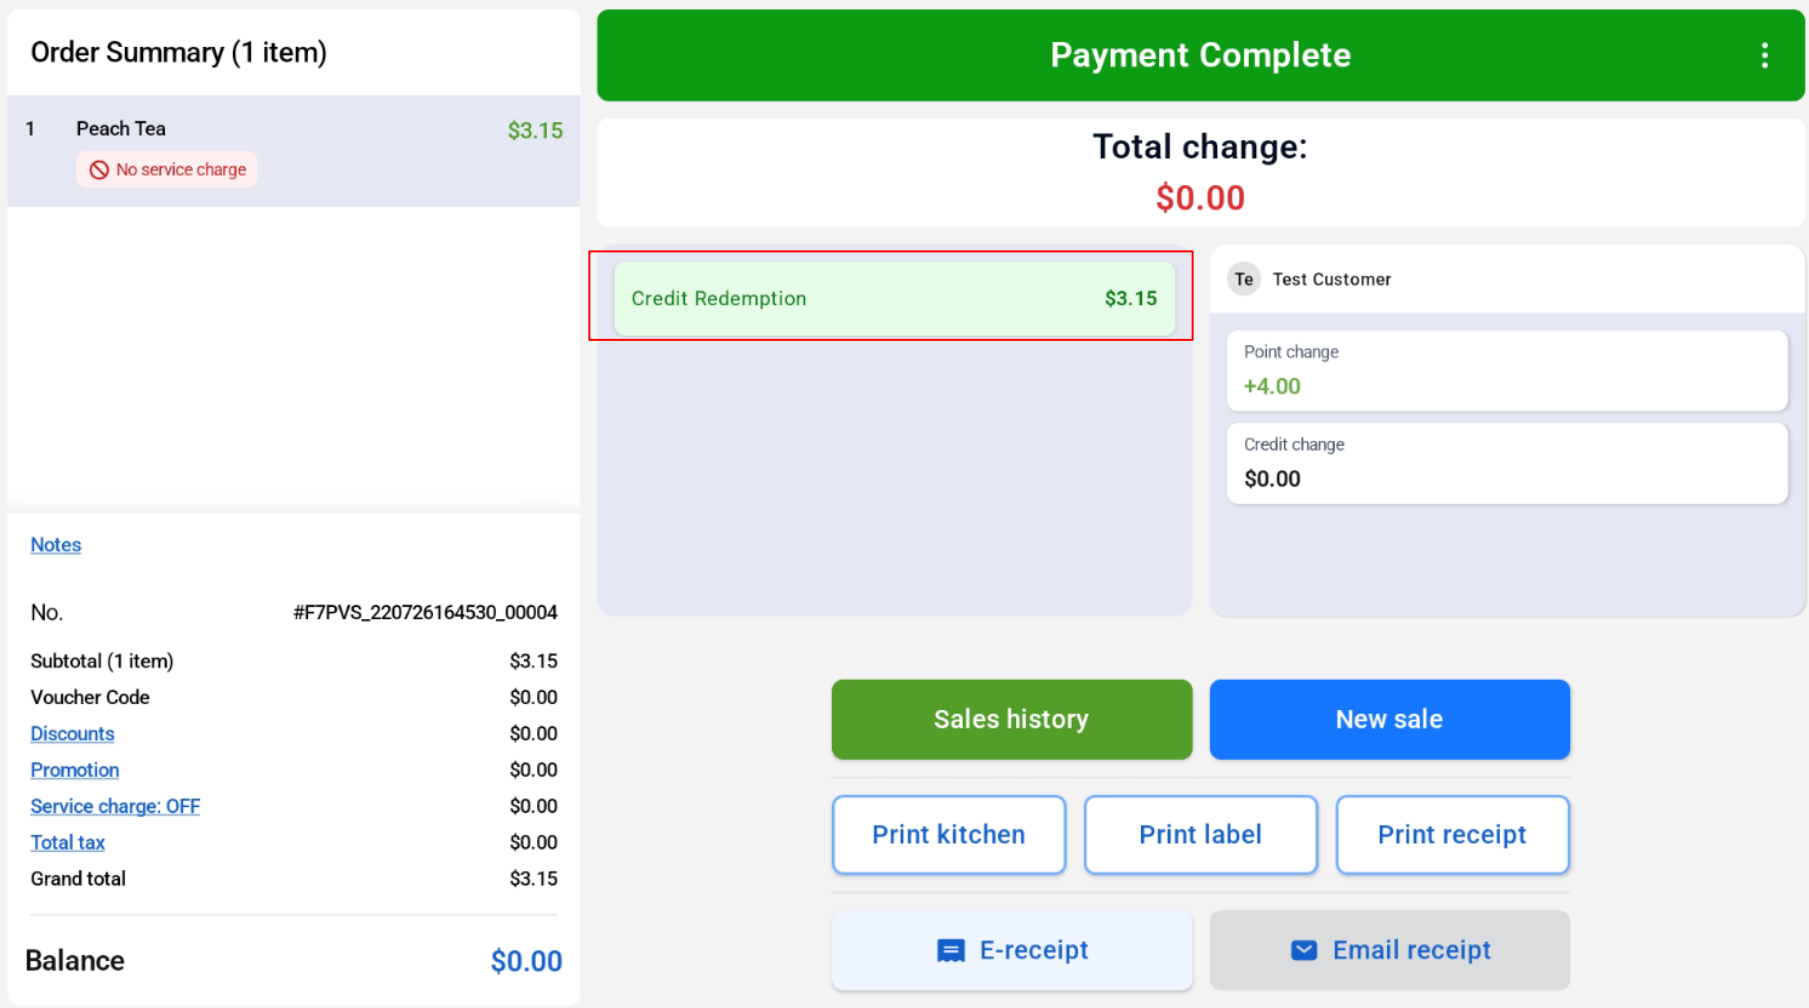Click the Print label button
The image size is (1809, 1008).
[1200, 835]
